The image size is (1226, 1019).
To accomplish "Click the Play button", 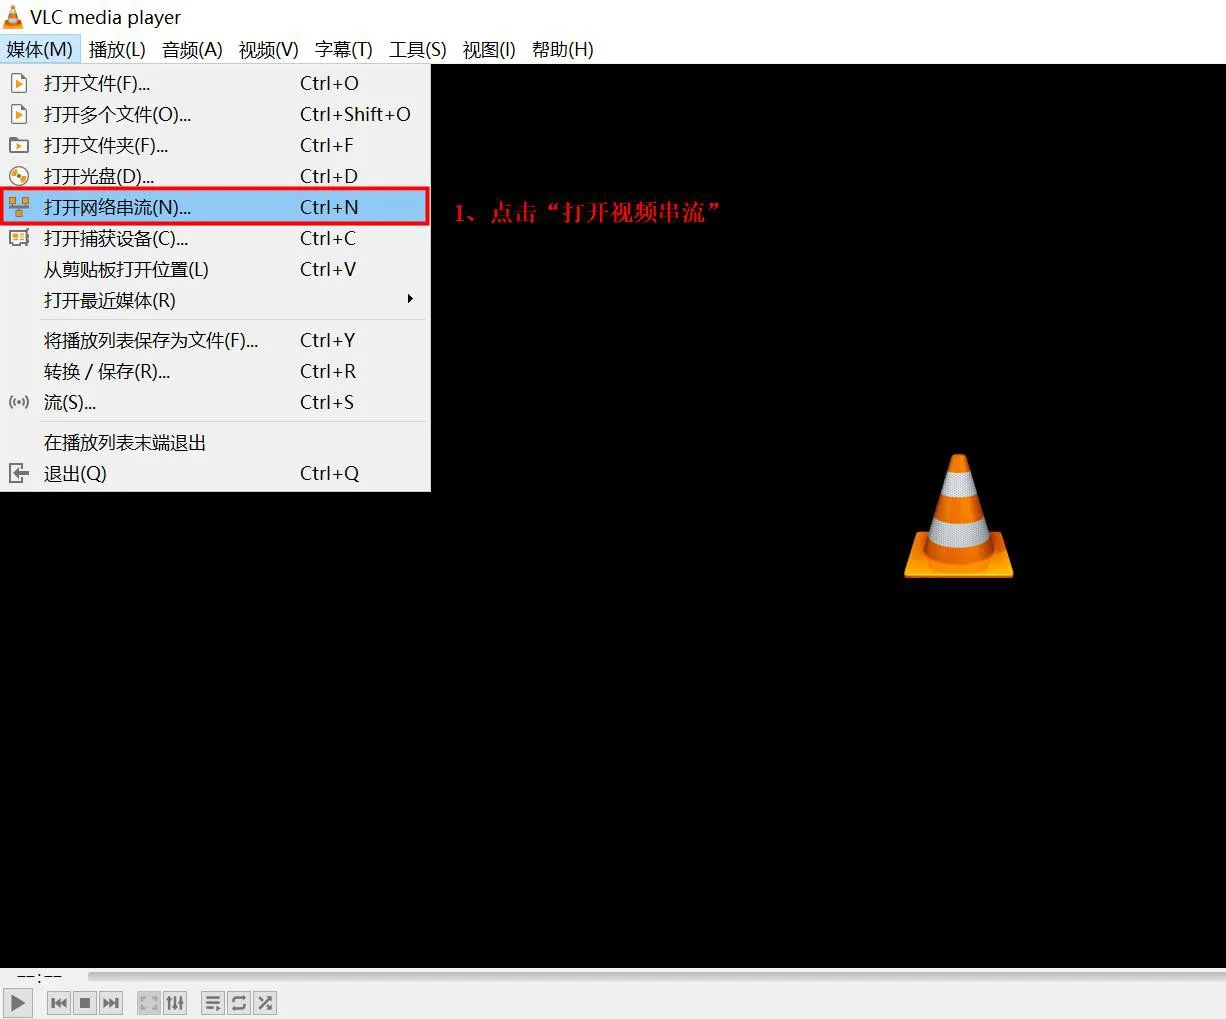I will (x=18, y=1002).
